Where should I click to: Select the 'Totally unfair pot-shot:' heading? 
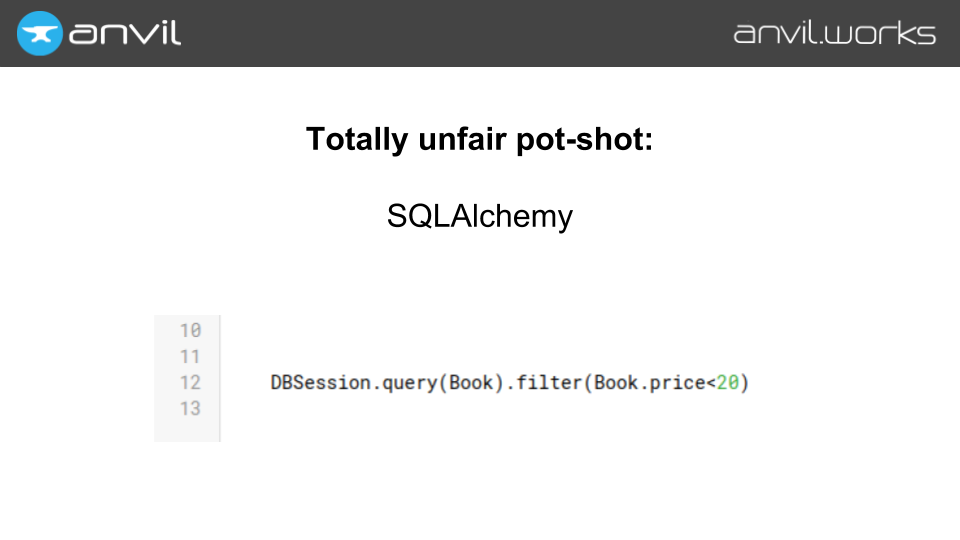479,139
